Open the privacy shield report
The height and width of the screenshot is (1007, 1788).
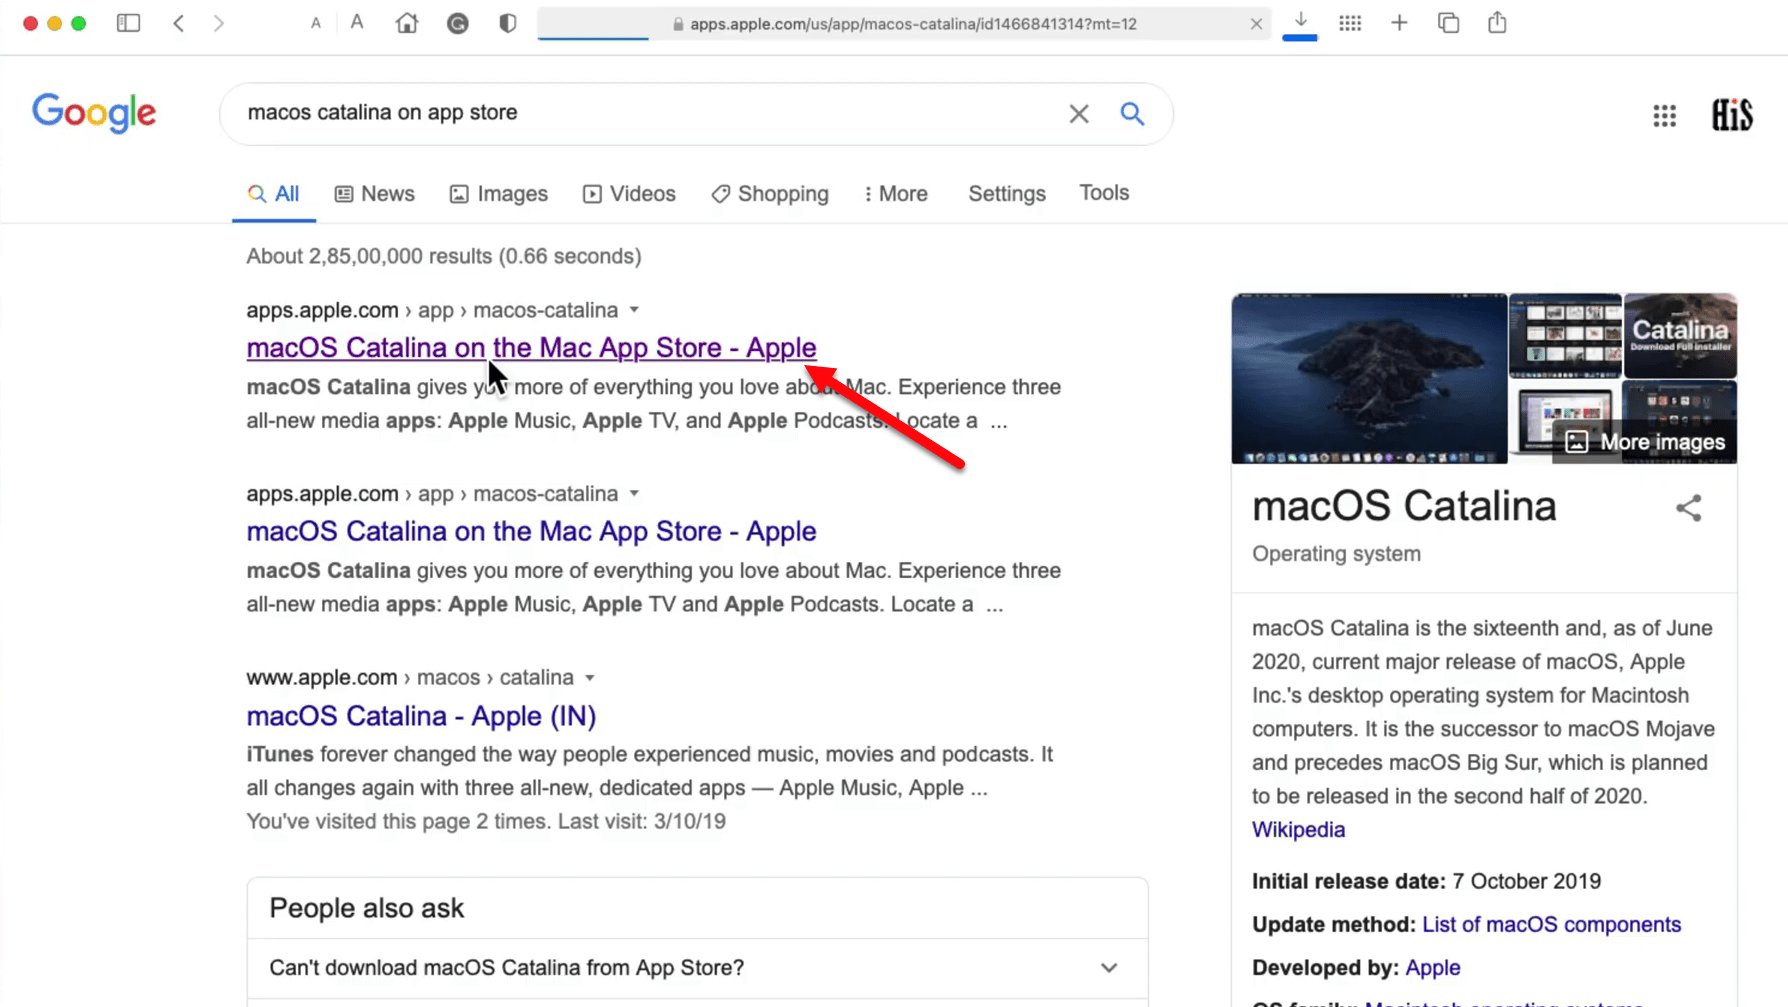tap(507, 23)
